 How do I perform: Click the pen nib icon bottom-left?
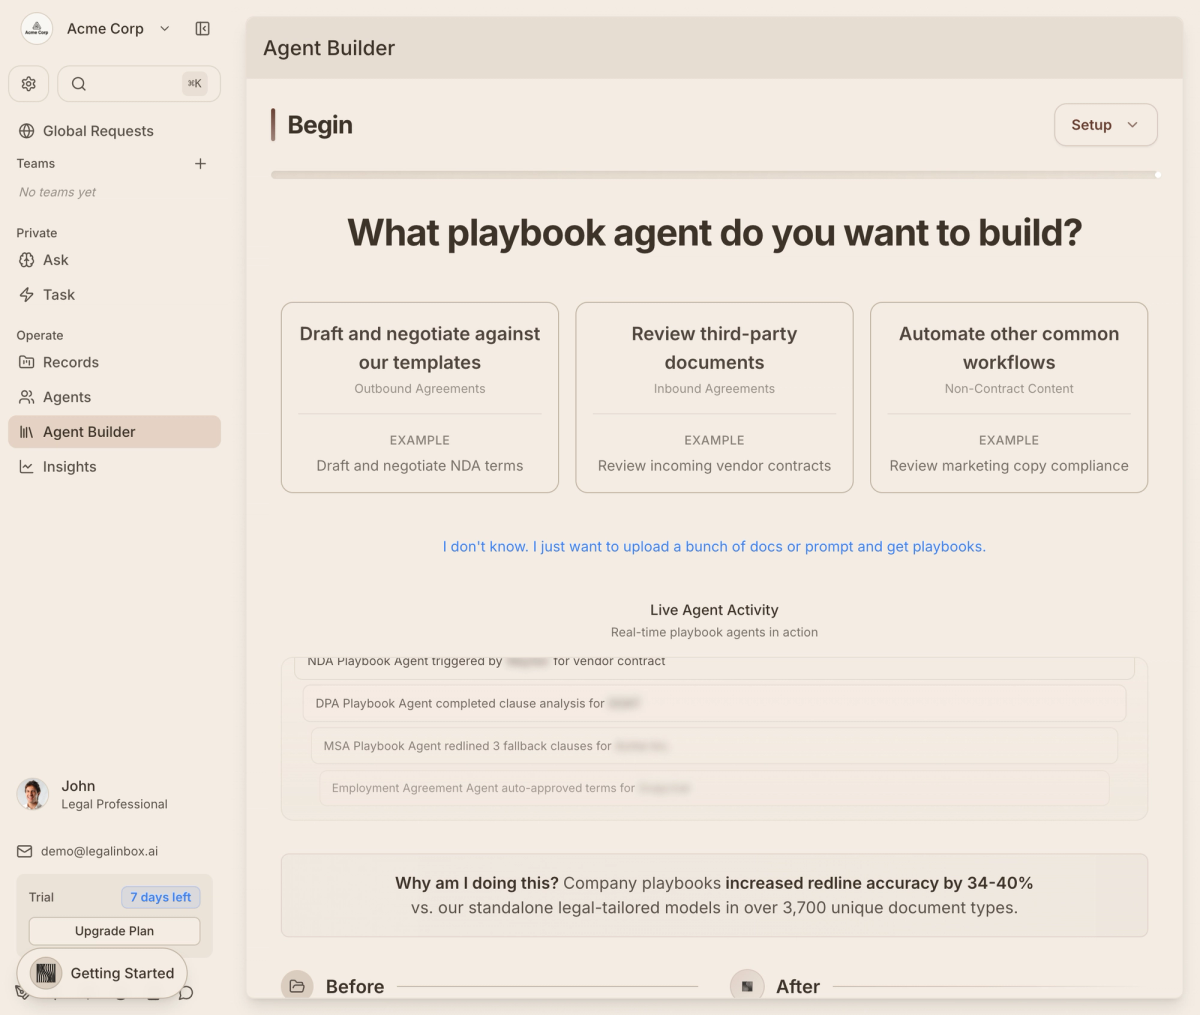pyautogui.click(x=22, y=993)
